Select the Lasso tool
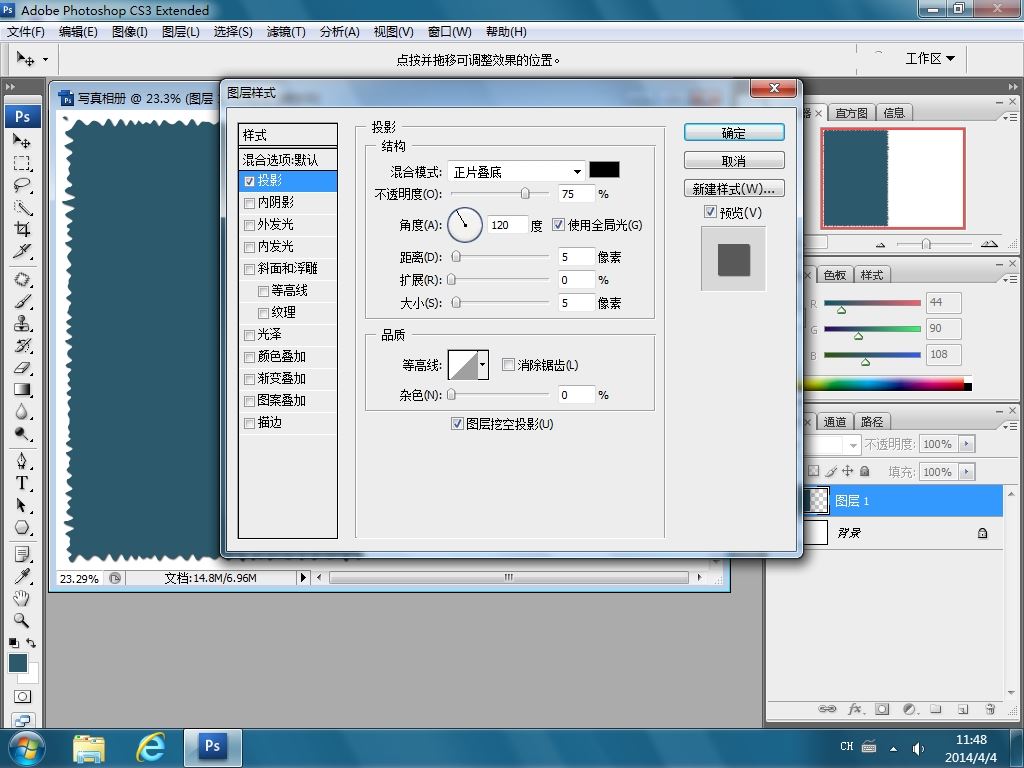The image size is (1024, 768). coord(22,185)
